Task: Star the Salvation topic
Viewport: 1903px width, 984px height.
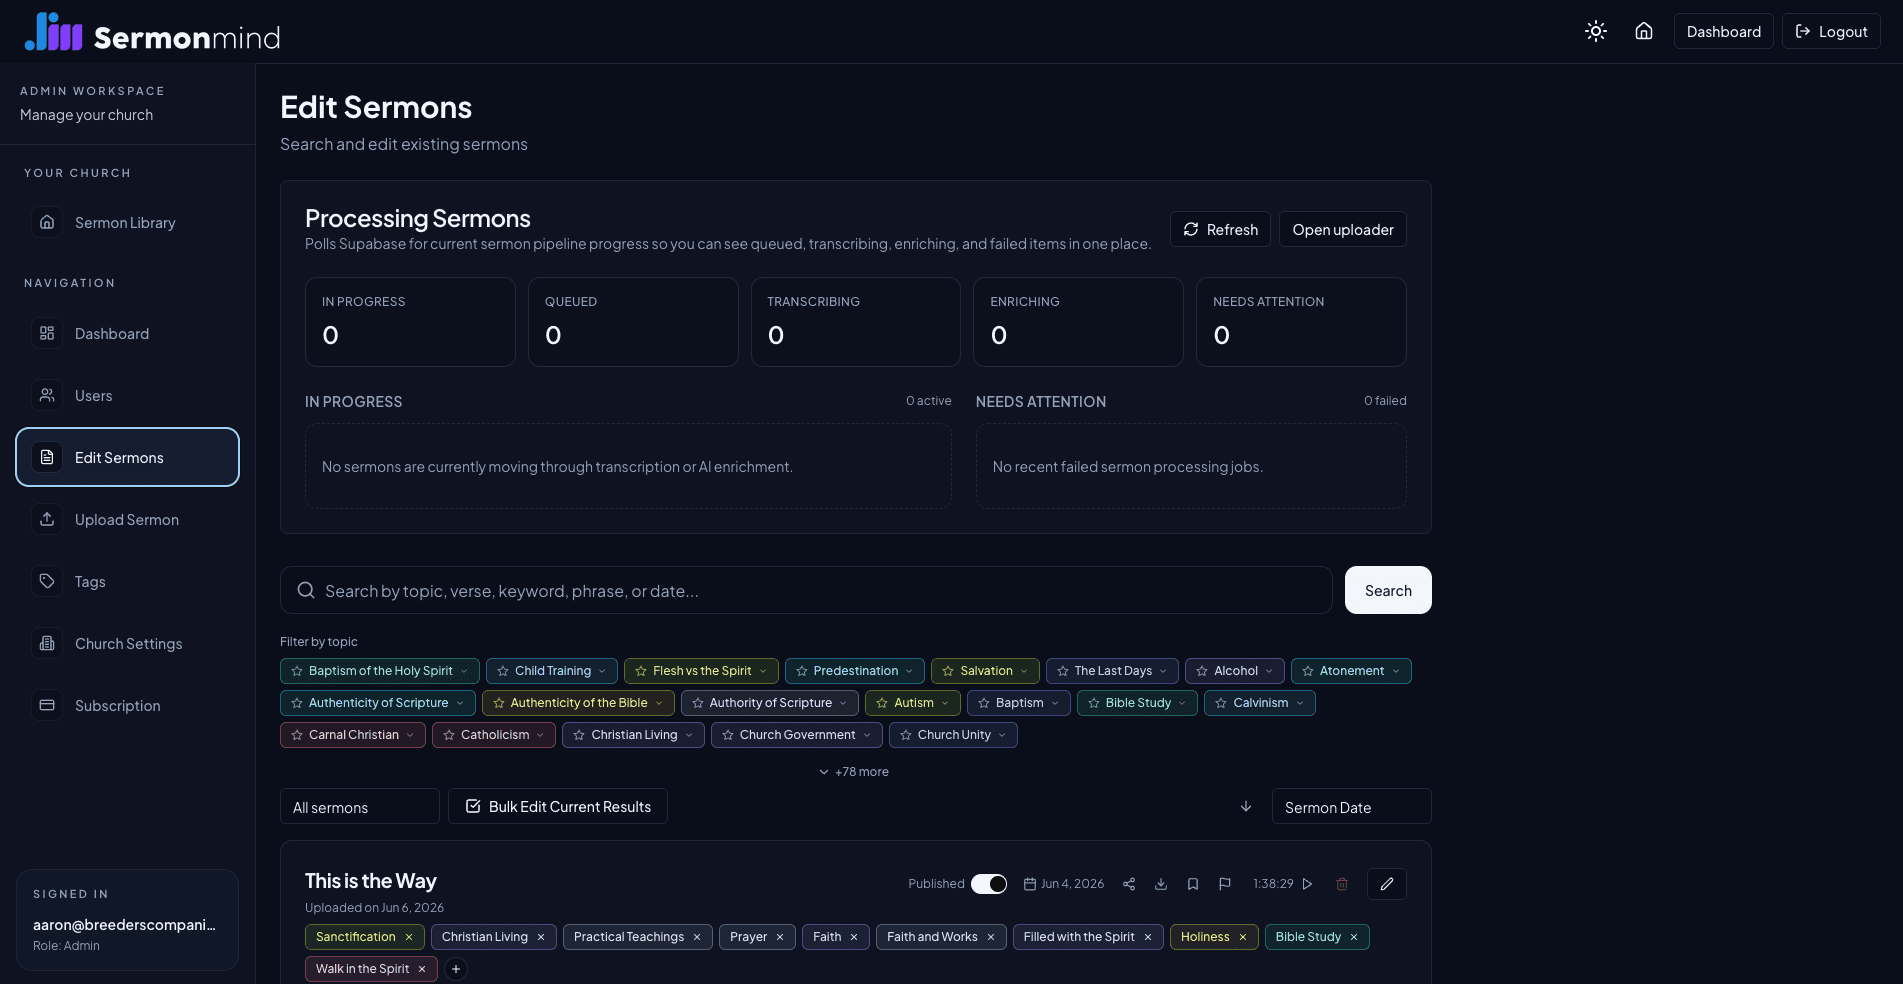Action: (x=948, y=671)
